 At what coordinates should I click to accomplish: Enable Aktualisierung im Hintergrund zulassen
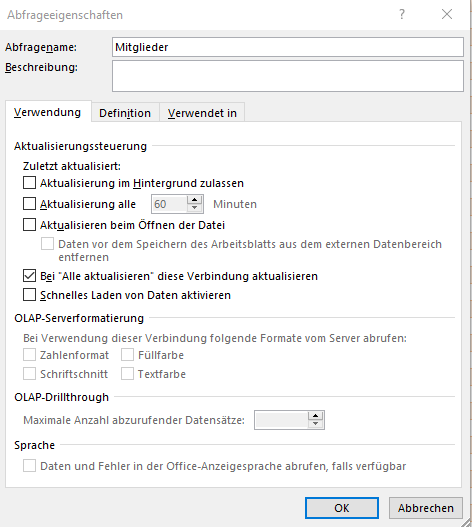pyautogui.click(x=29, y=183)
